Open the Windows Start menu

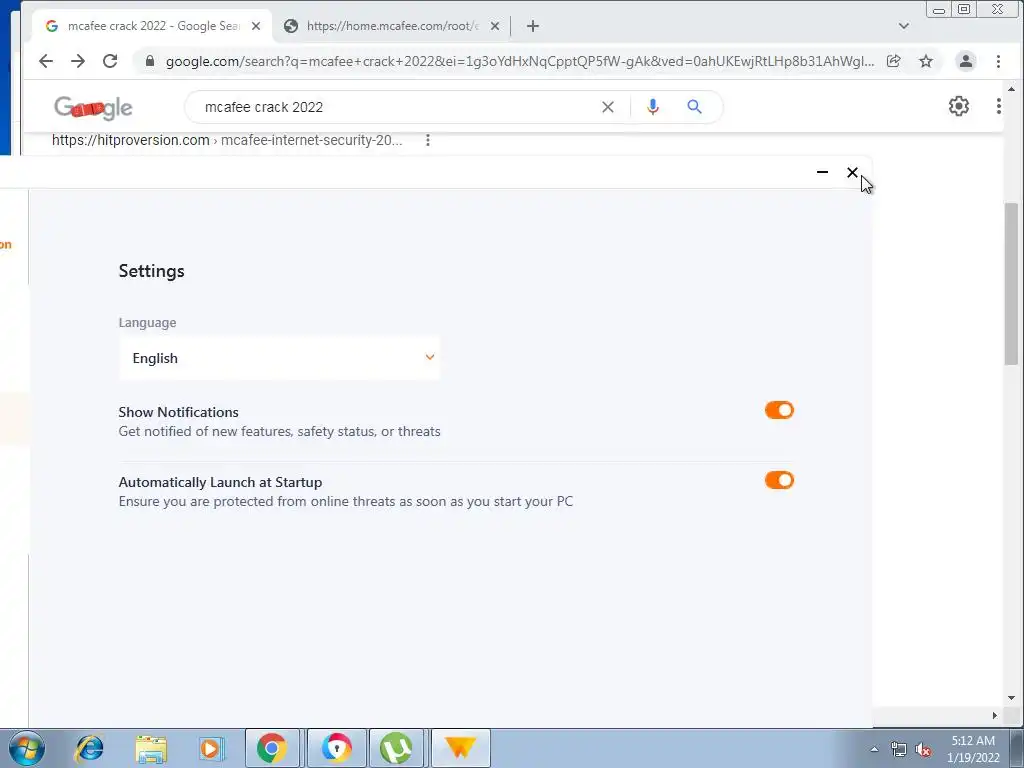pos(26,748)
